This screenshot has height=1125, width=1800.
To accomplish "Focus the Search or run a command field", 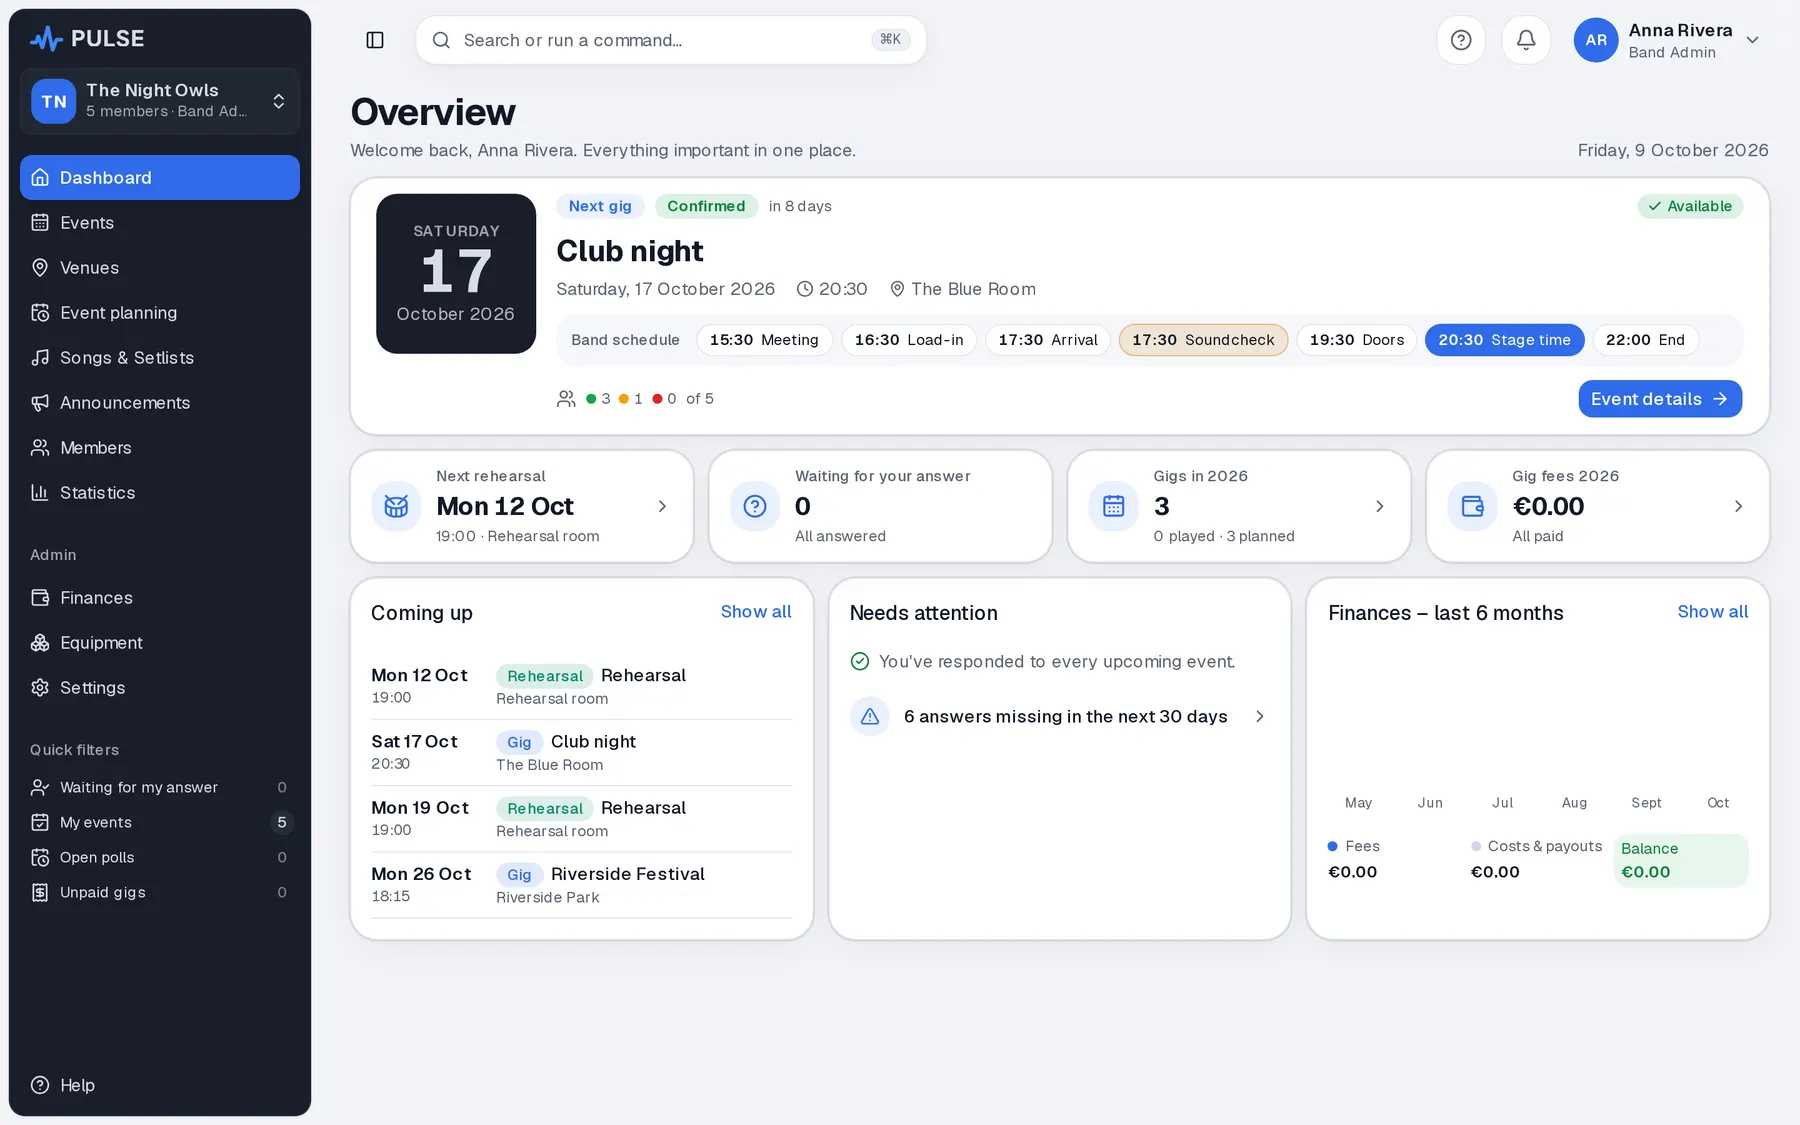I will pyautogui.click(x=671, y=40).
